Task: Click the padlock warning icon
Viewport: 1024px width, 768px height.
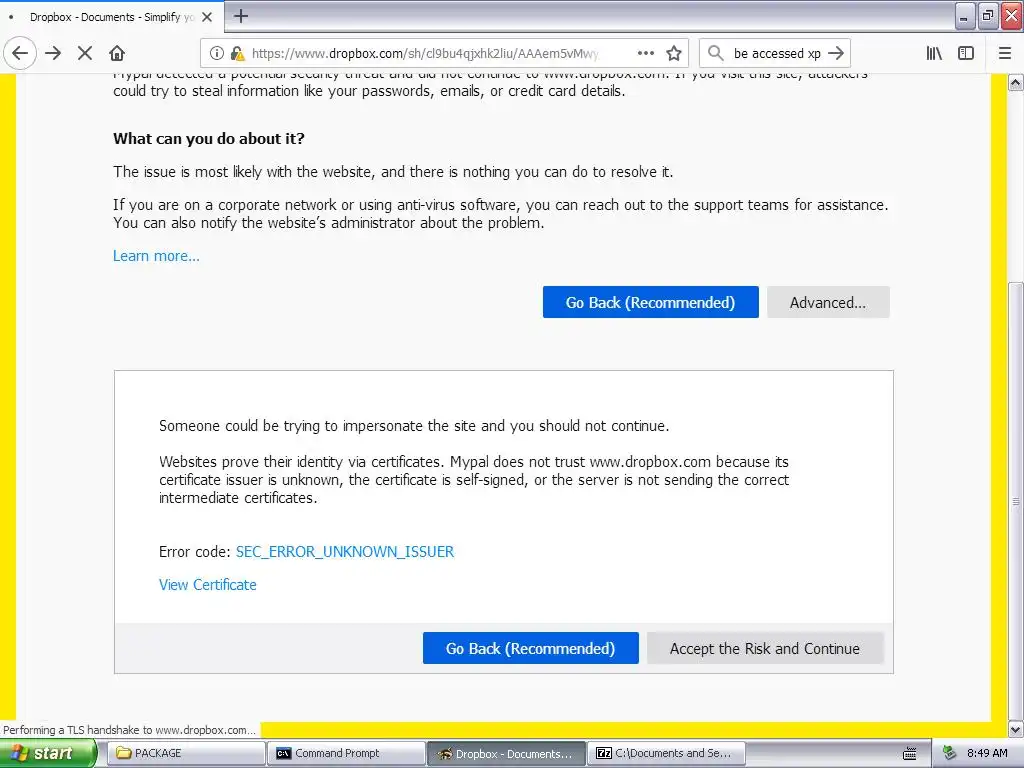Action: click(x=238, y=53)
